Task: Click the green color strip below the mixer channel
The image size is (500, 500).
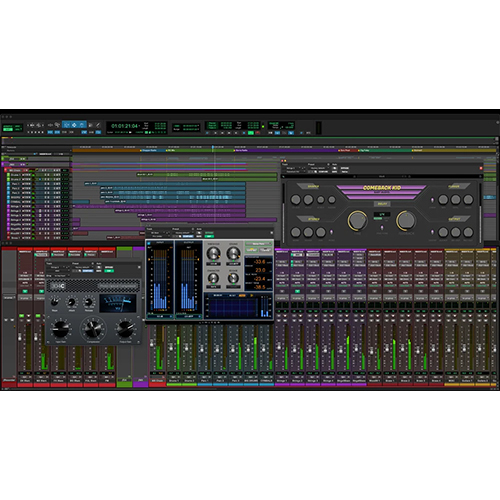Action: (124, 384)
